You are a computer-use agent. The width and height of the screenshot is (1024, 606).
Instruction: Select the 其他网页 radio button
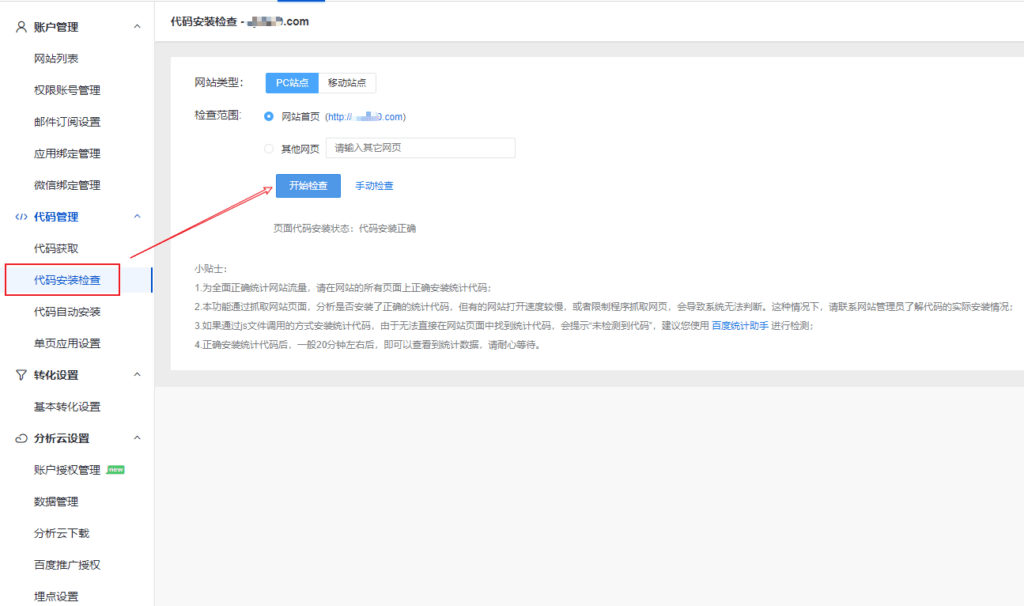point(268,149)
